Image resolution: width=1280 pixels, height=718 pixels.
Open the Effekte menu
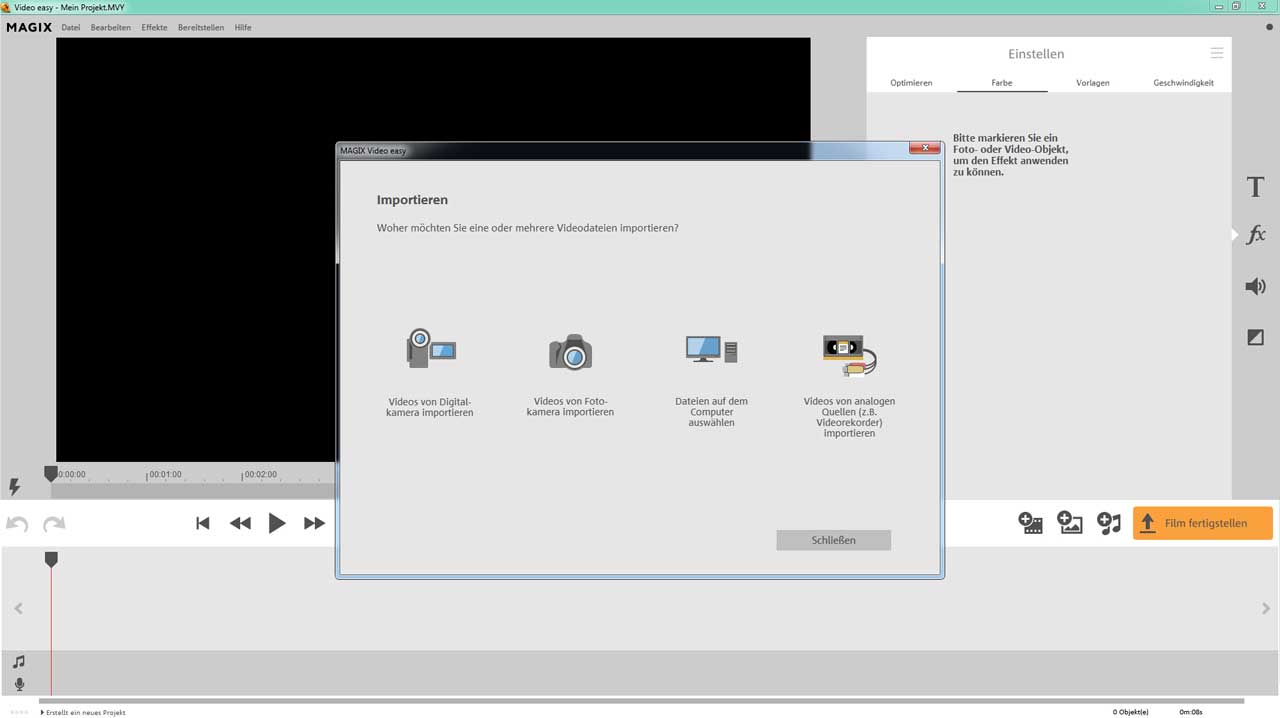coord(154,28)
